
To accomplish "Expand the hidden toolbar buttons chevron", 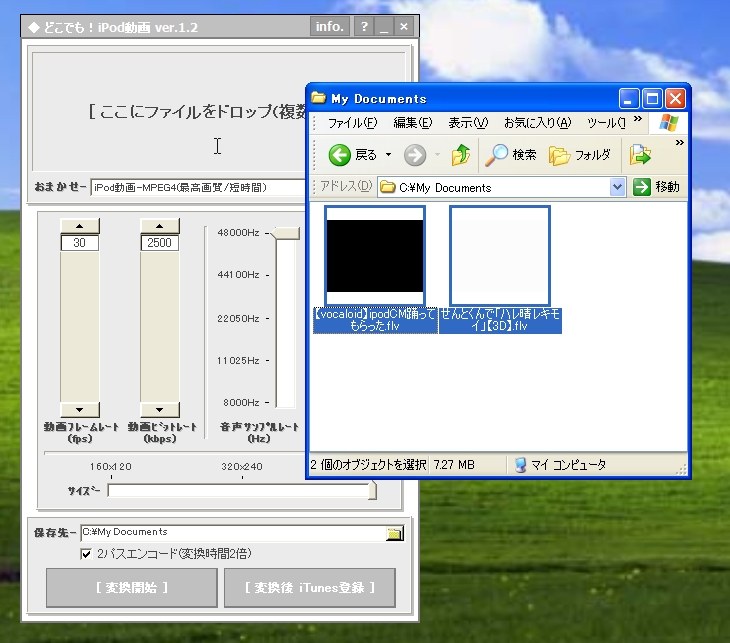I will point(679,142).
